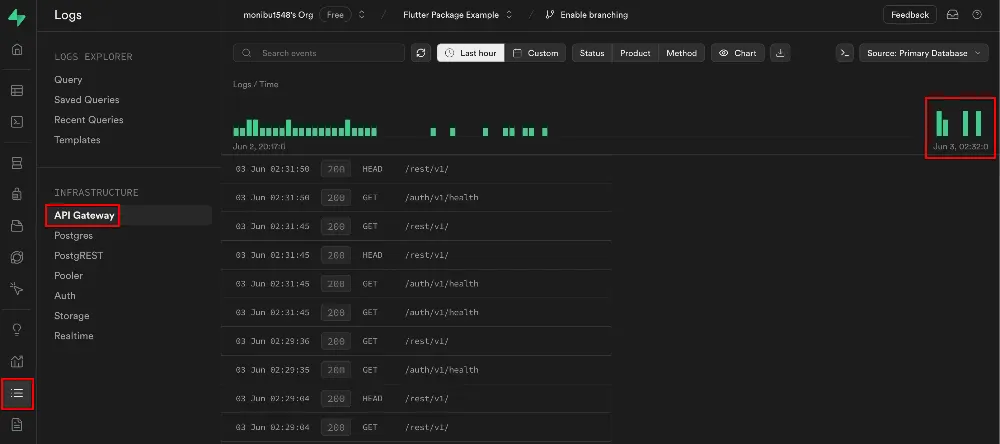Click the Supabase logo icon

coord(17,17)
